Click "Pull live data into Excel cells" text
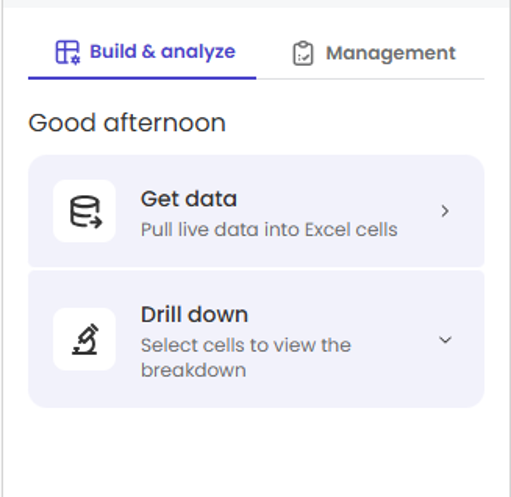The height and width of the screenshot is (497, 511). (x=269, y=230)
